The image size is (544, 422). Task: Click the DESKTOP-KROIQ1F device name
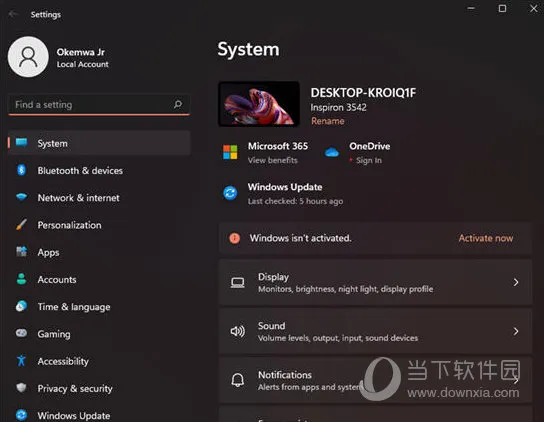pos(363,93)
